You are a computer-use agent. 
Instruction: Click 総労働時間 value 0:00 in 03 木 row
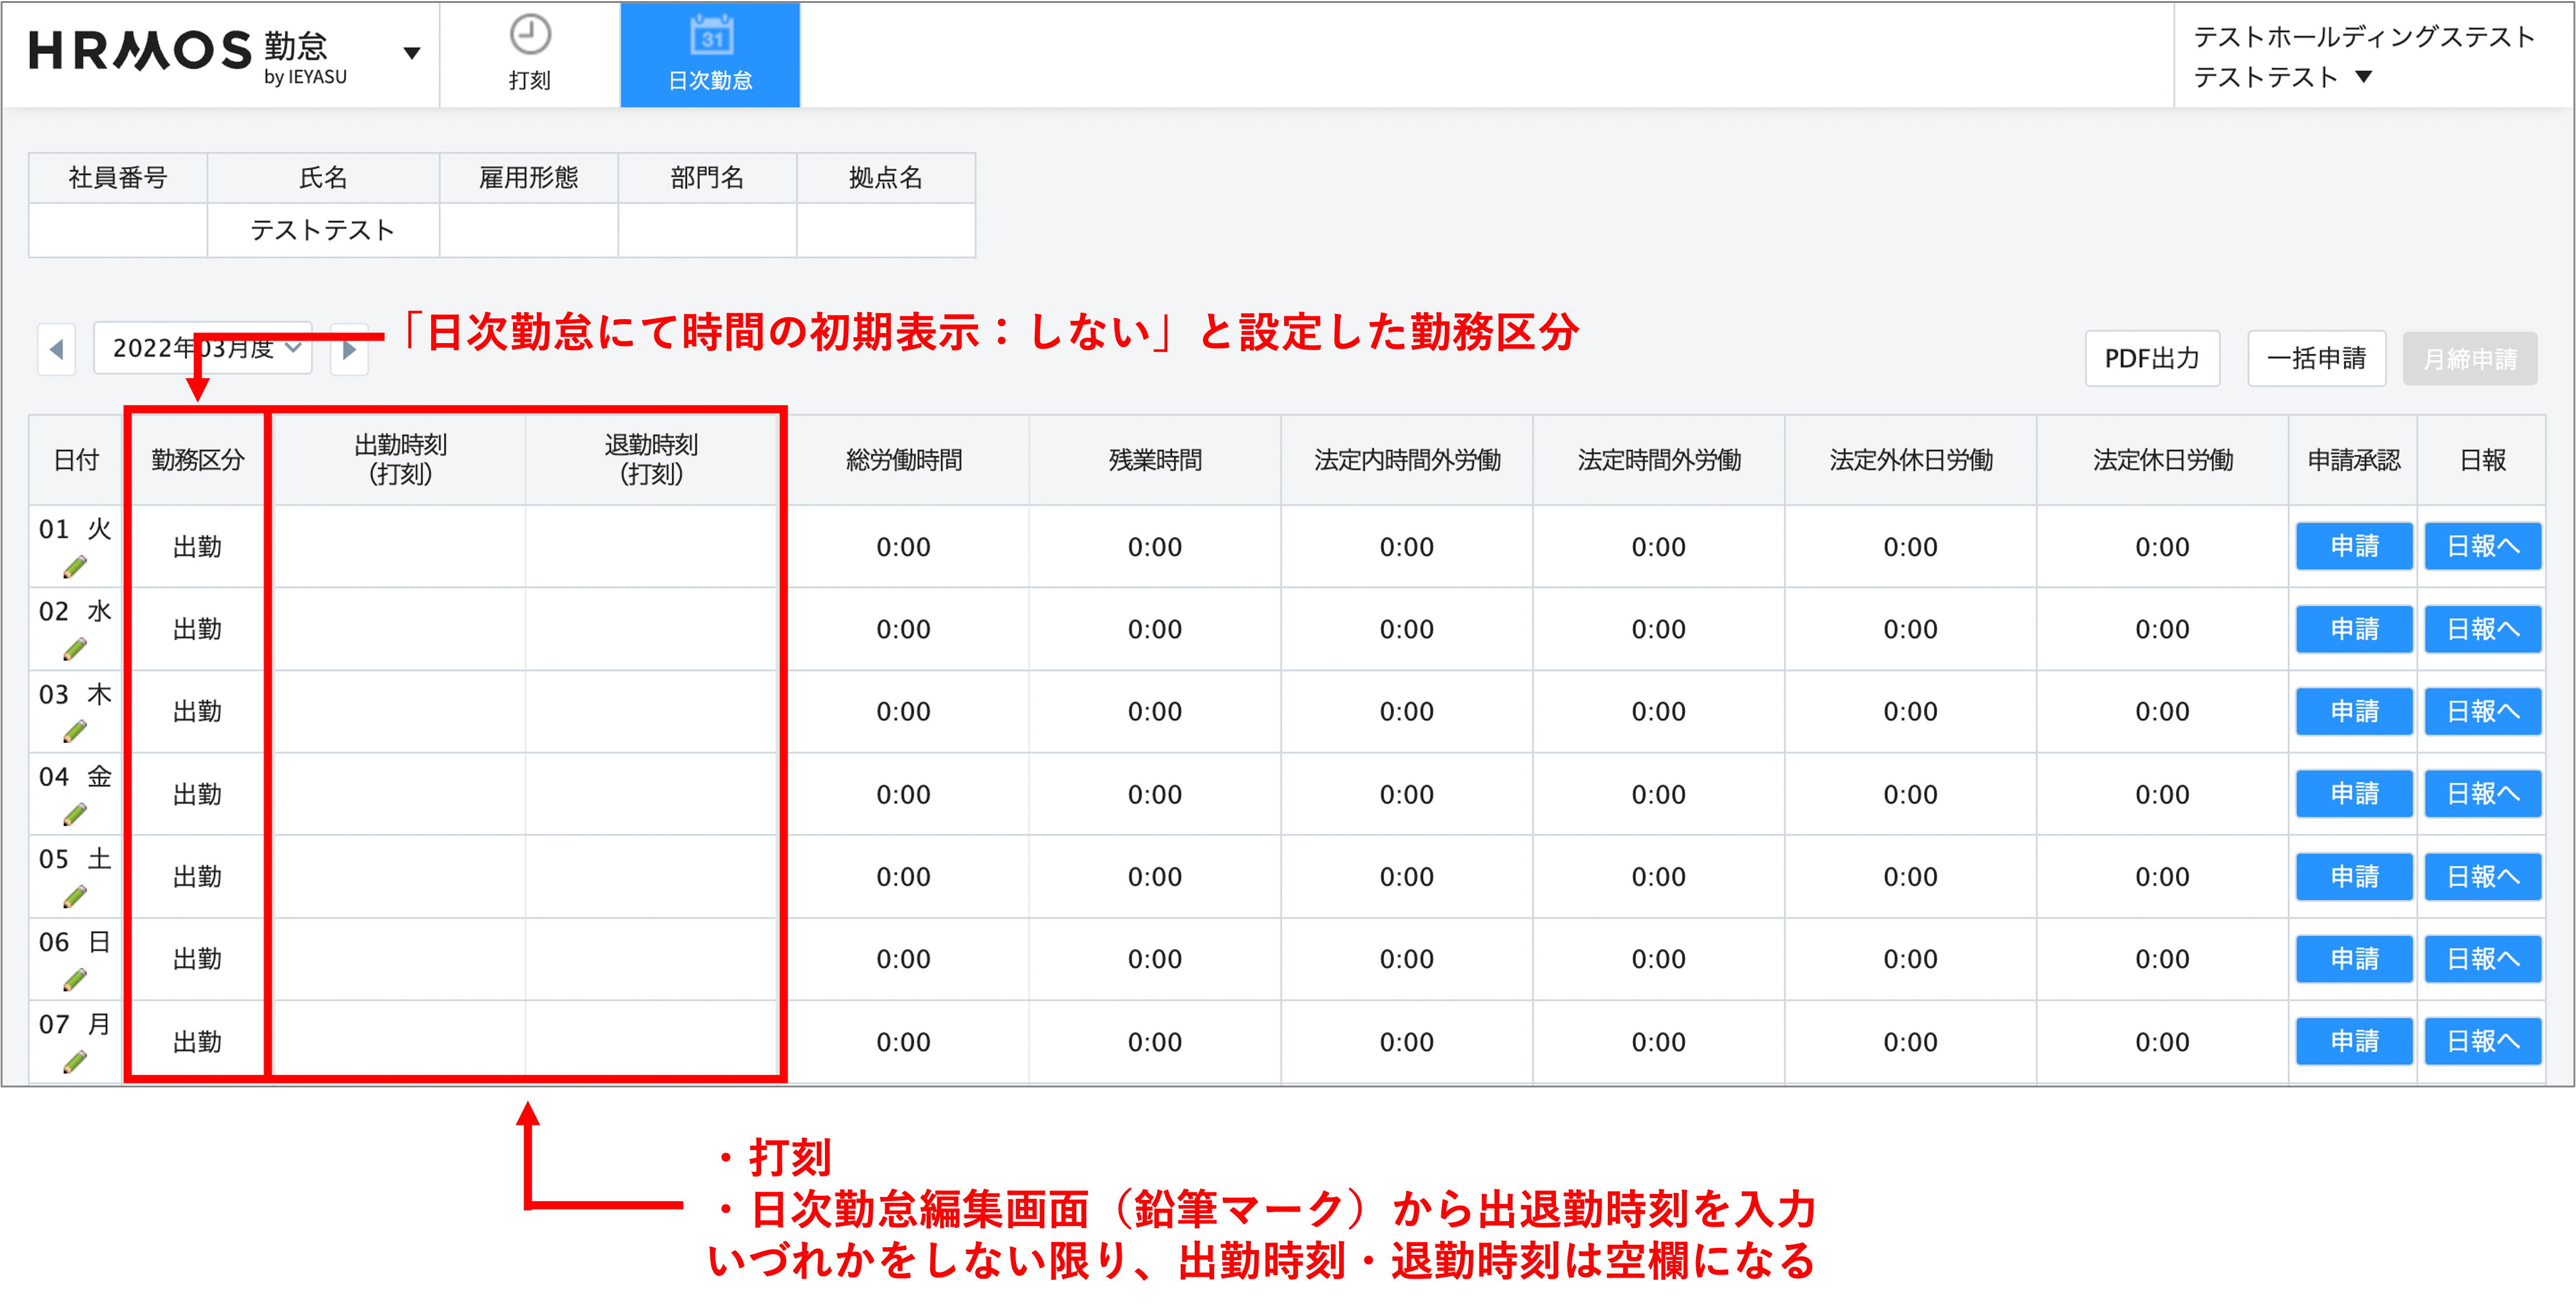[904, 712]
